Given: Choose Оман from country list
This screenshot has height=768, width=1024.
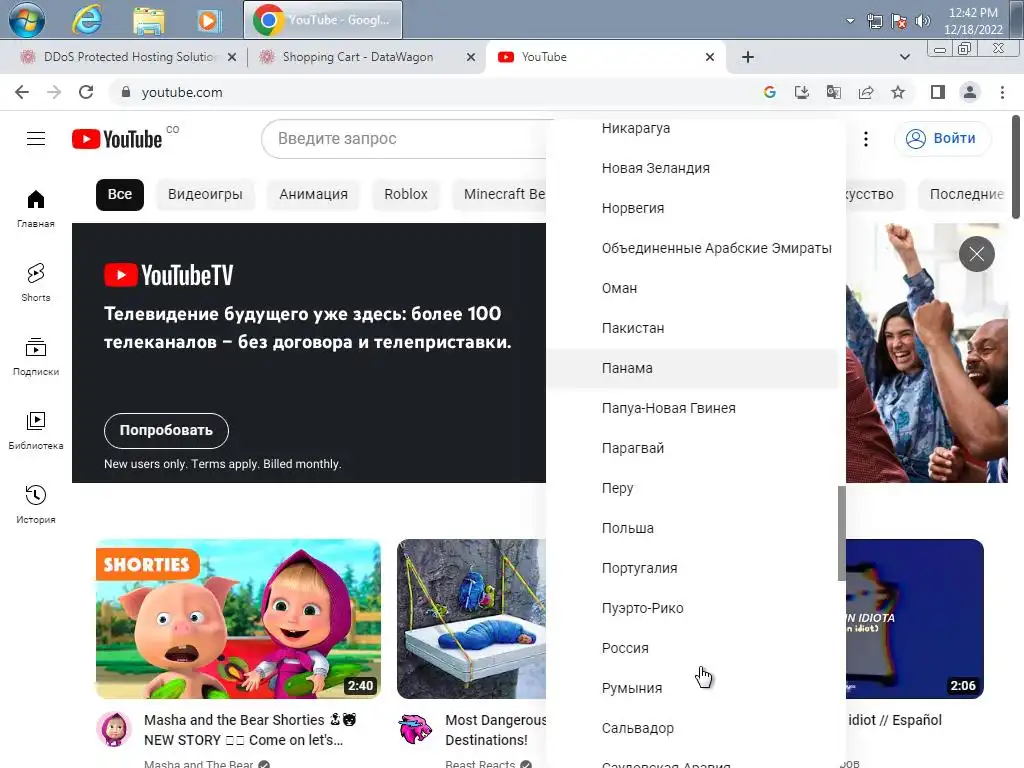Looking at the screenshot, I should pos(692,288).
